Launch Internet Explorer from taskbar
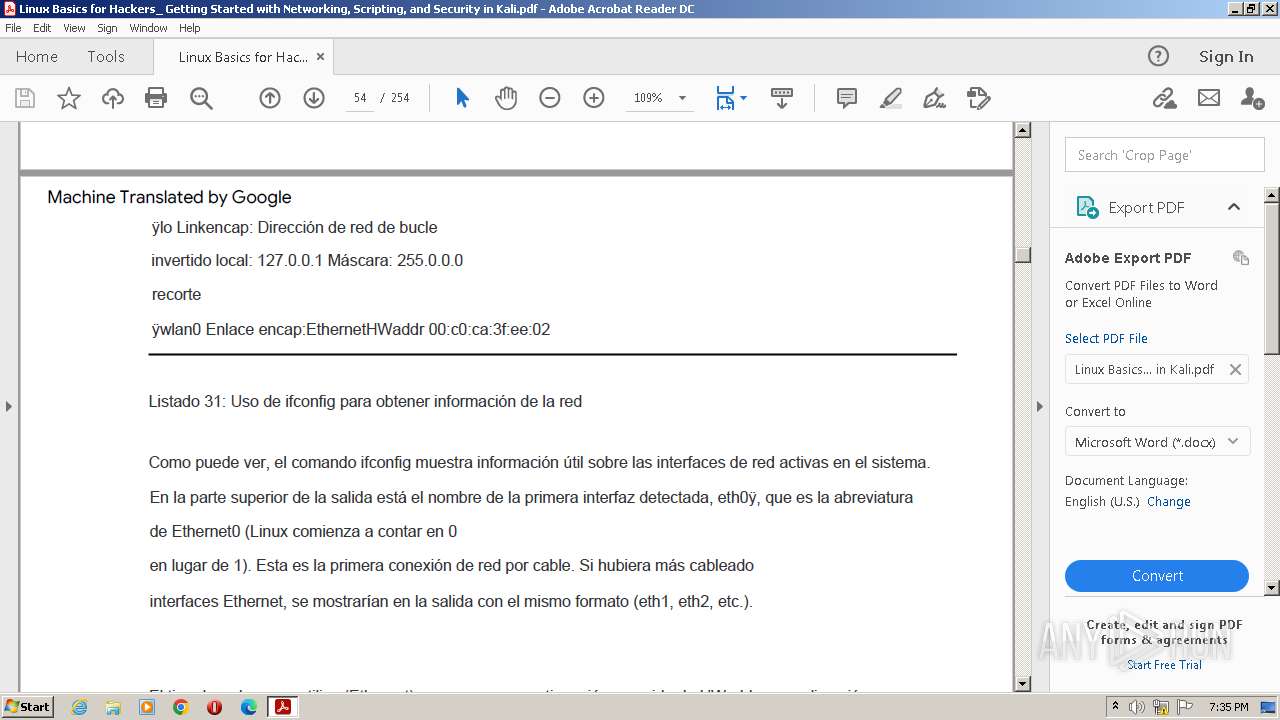Screen dimensions: 1280x720 pos(79,707)
